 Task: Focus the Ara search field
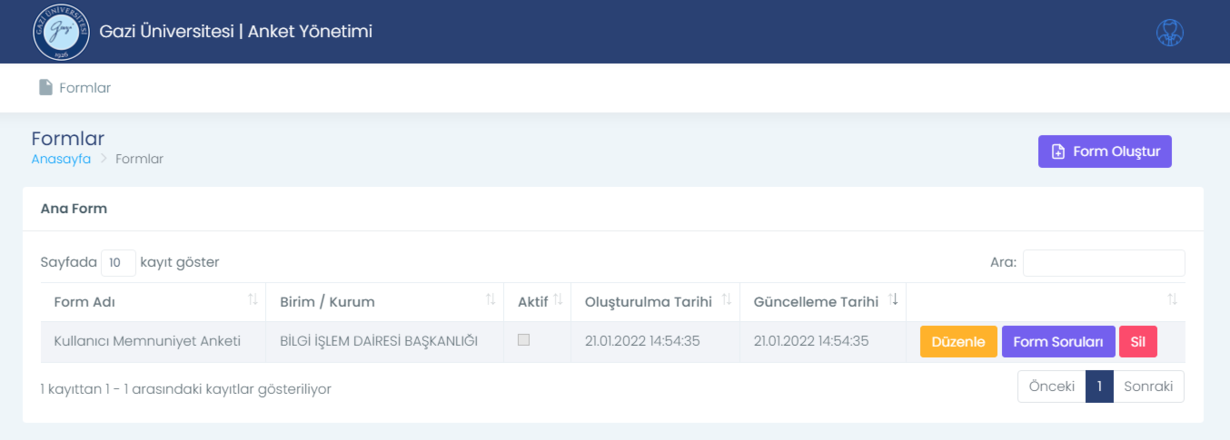(1103, 263)
